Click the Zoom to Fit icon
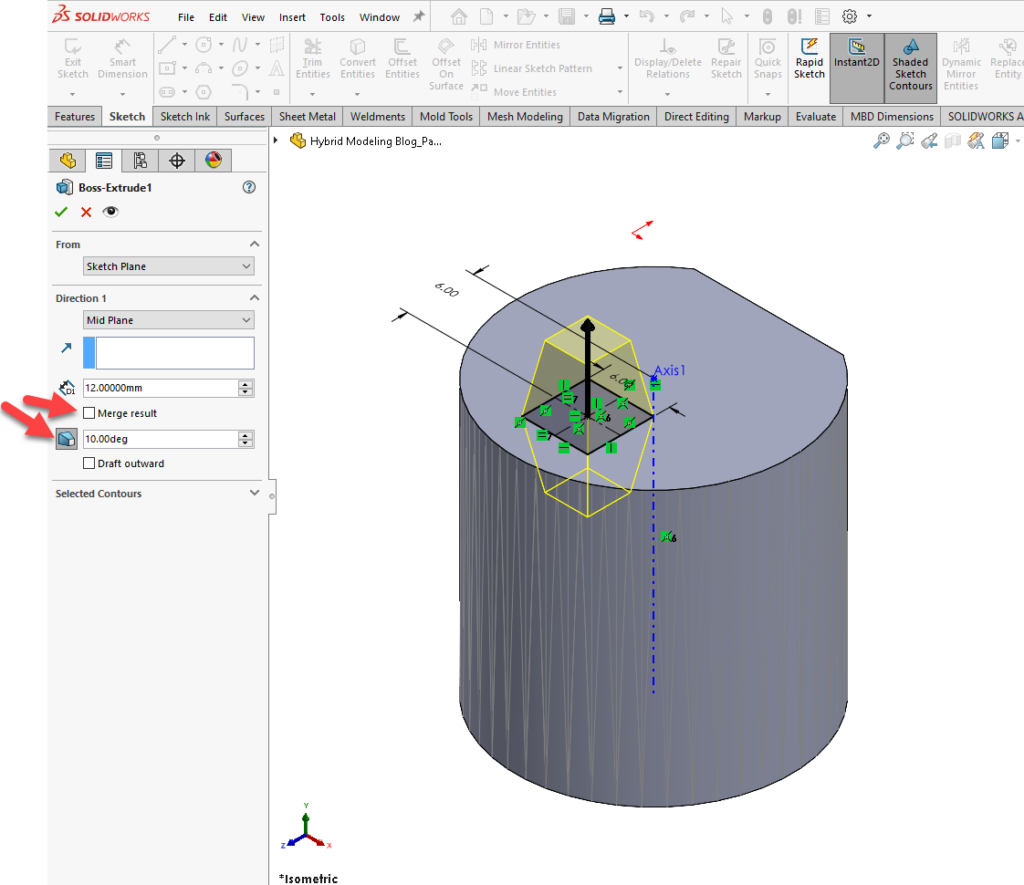 pos(881,141)
